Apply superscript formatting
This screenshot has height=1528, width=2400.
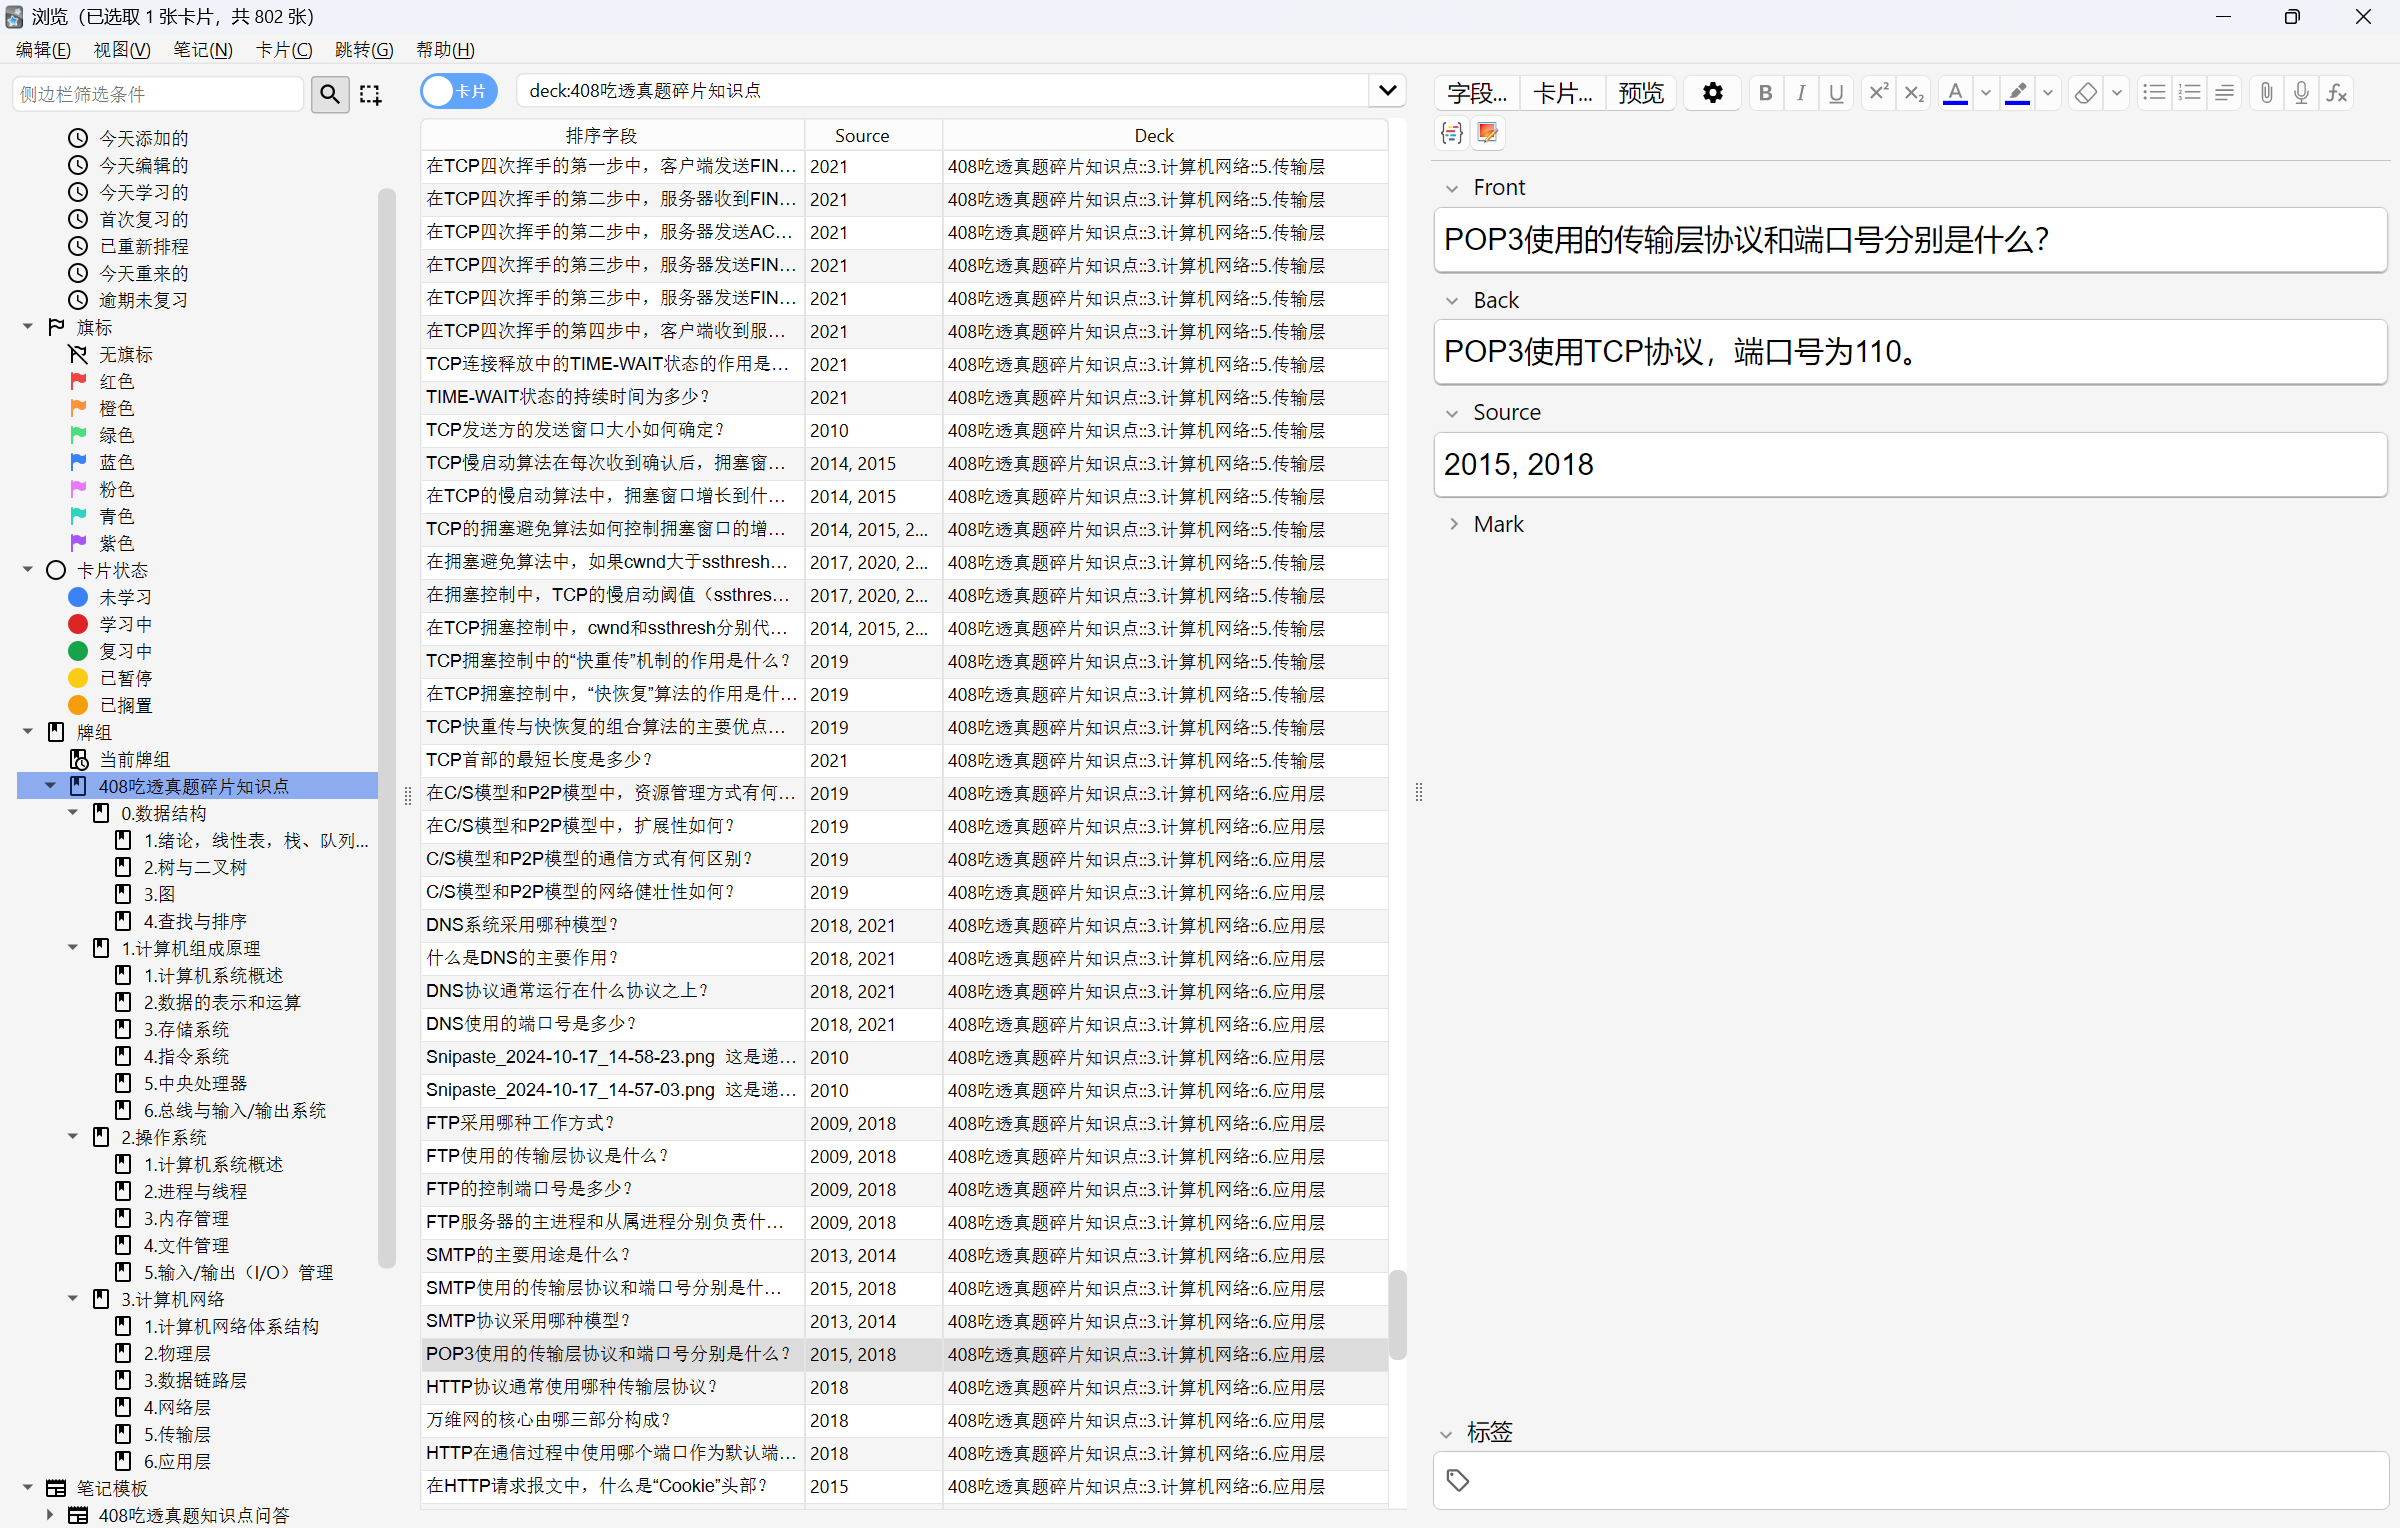point(1878,93)
